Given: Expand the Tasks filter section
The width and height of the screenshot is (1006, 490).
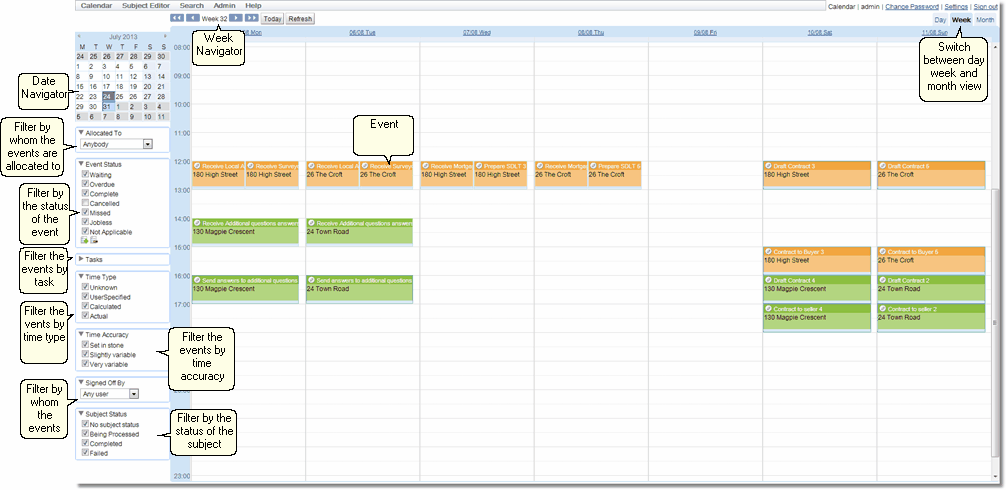Looking at the screenshot, I should click(x=81, y=259).
